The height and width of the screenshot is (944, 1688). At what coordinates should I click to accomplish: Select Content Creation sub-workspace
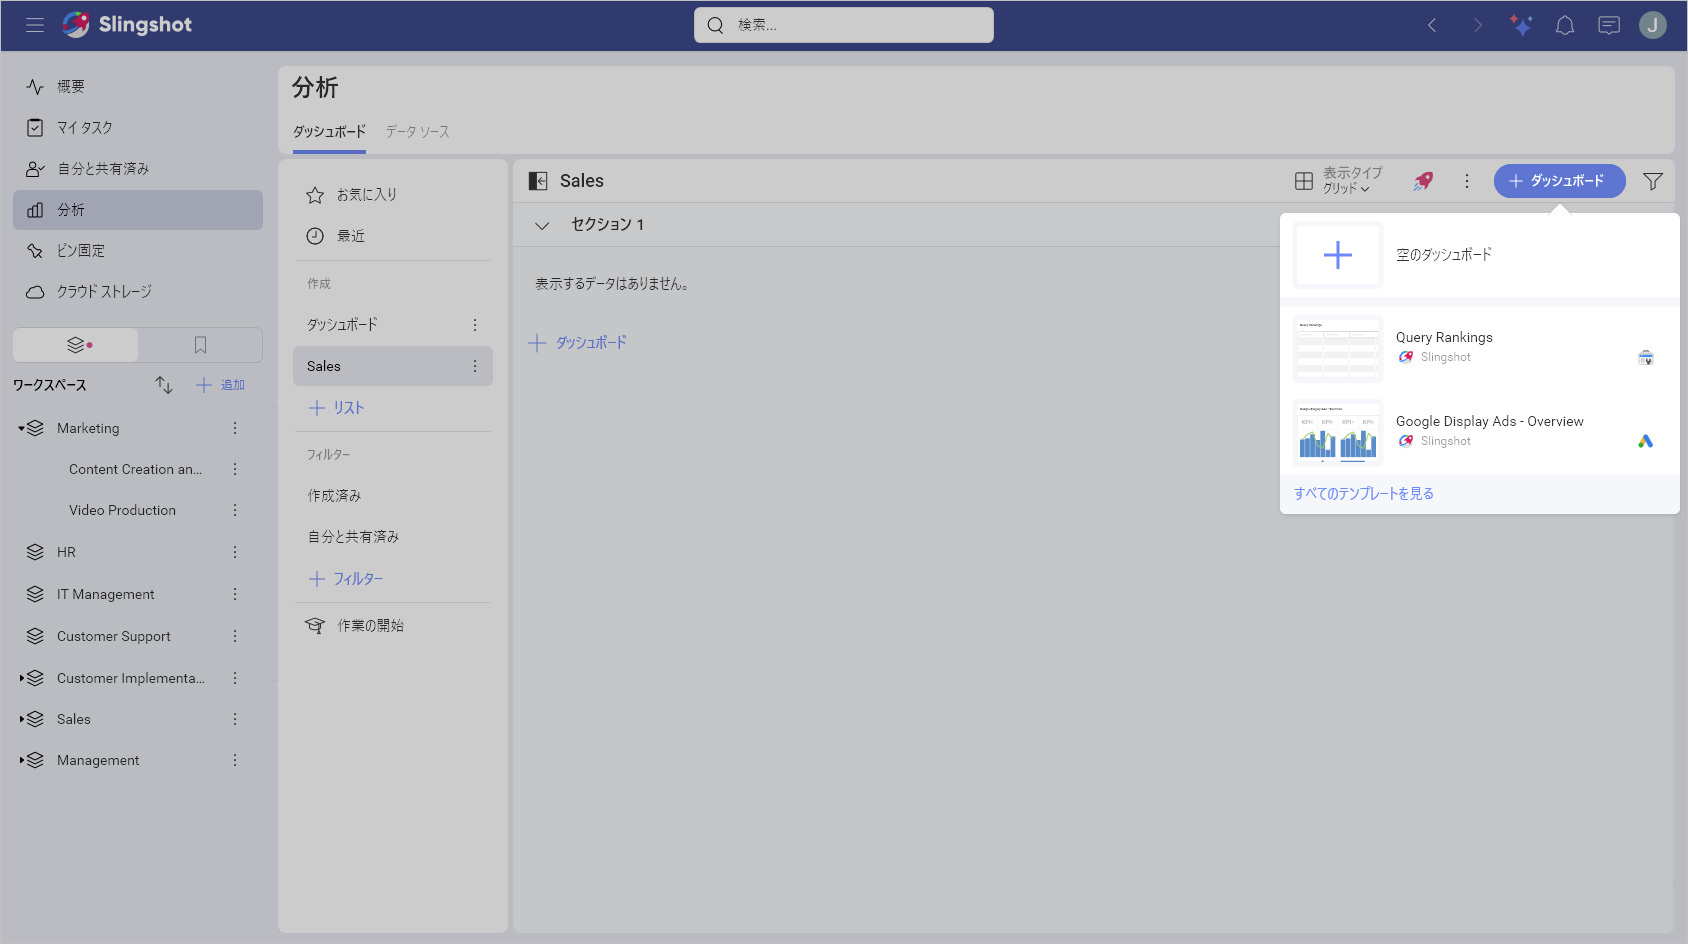tap(135, 469)
